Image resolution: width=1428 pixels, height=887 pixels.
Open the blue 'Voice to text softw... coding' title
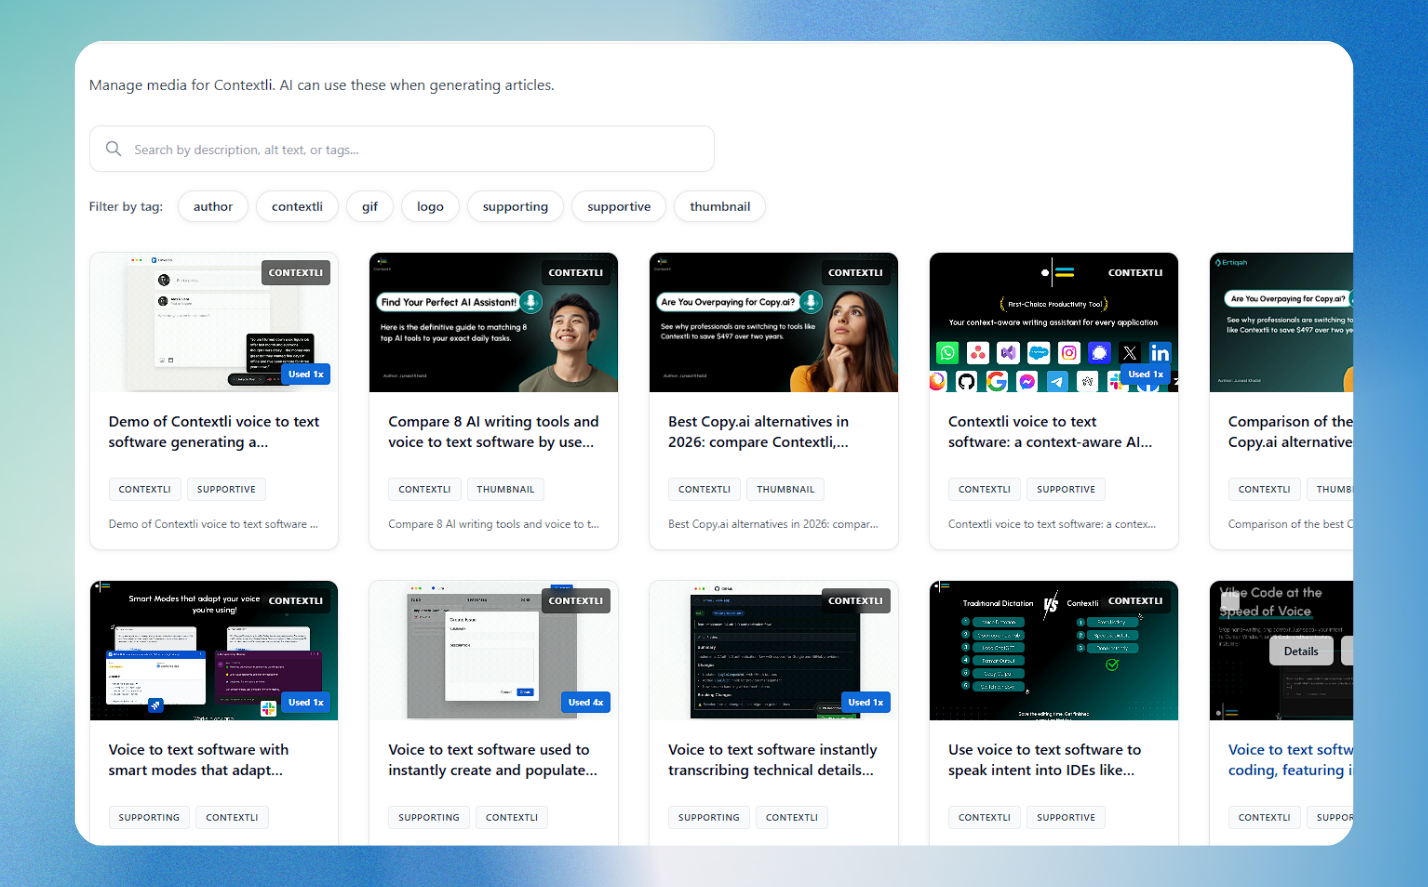click(x=1290, y=760)
